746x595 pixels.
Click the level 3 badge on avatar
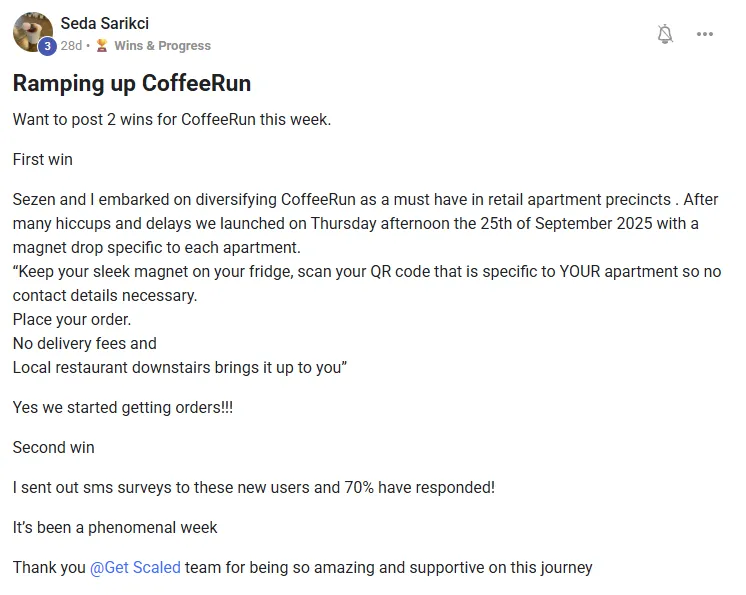tap(47, 46)
